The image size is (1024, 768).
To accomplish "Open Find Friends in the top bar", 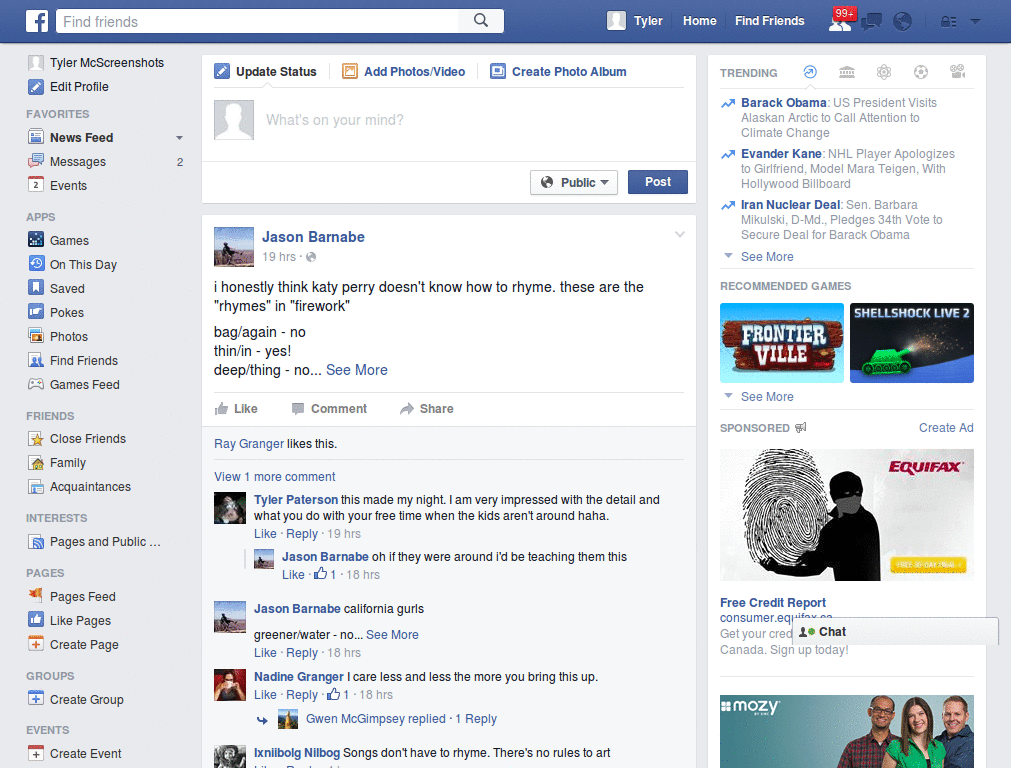I will [769, 21].
